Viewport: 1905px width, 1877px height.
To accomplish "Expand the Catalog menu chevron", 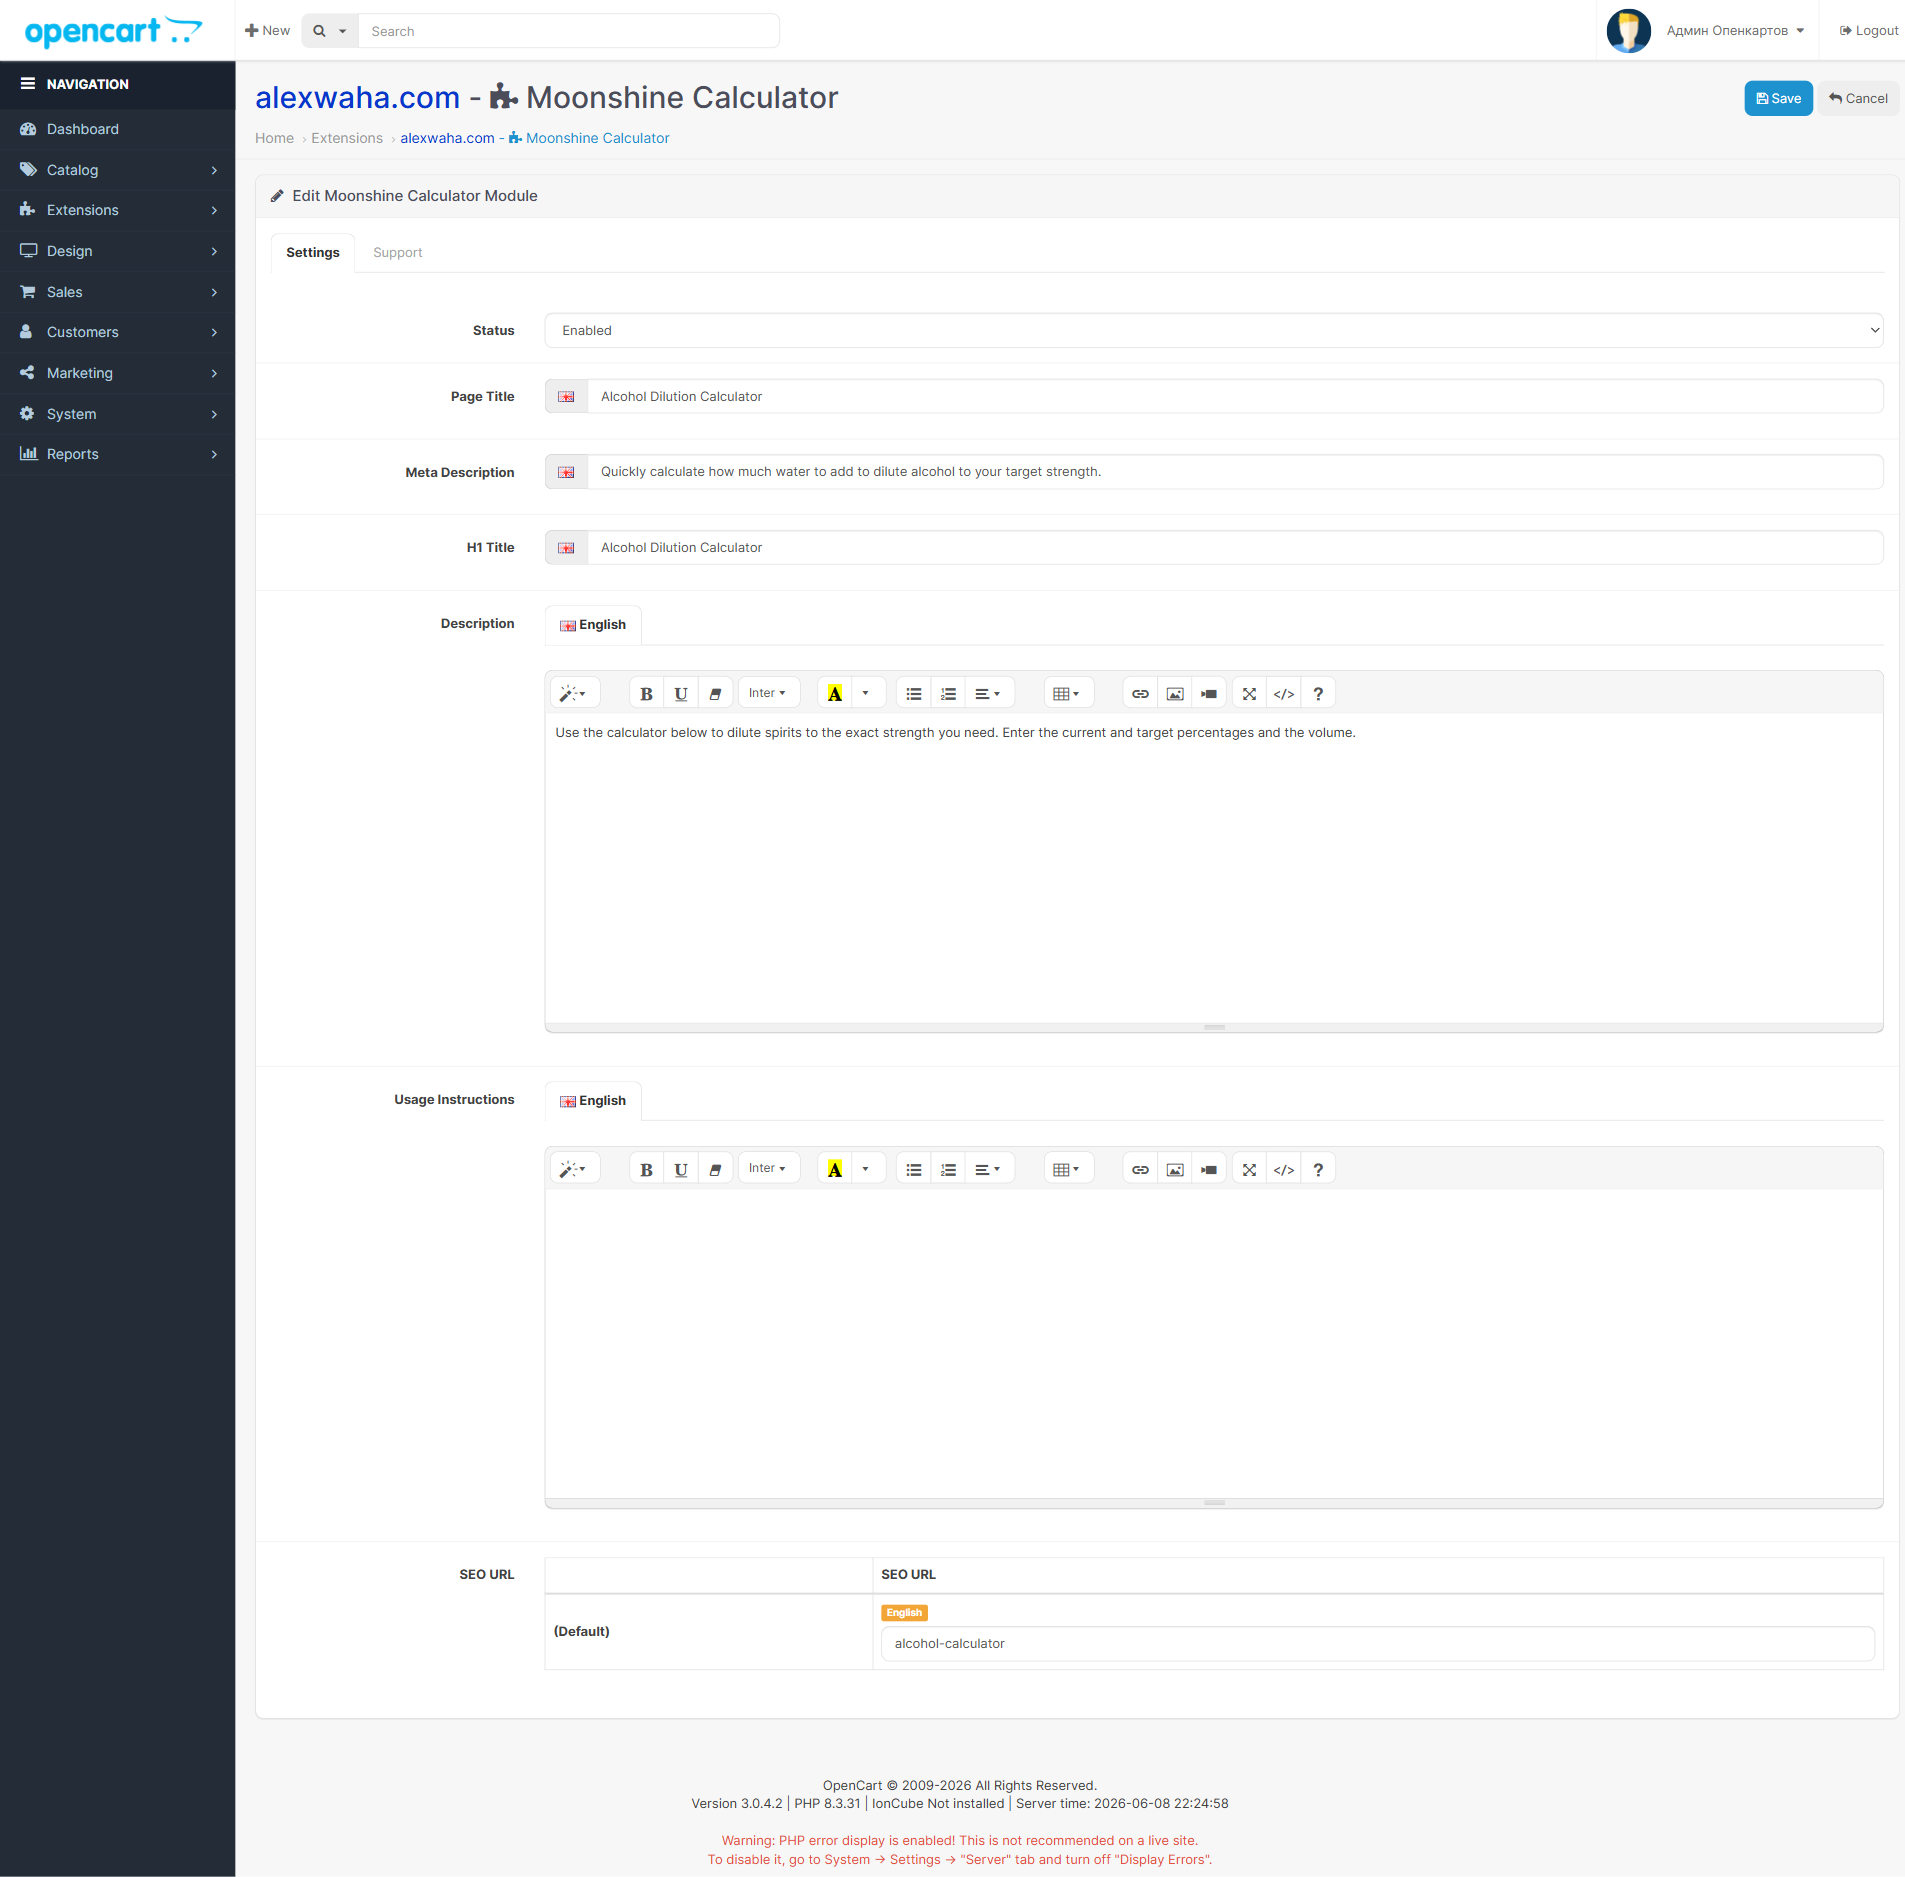I will [x=214, y=170].
